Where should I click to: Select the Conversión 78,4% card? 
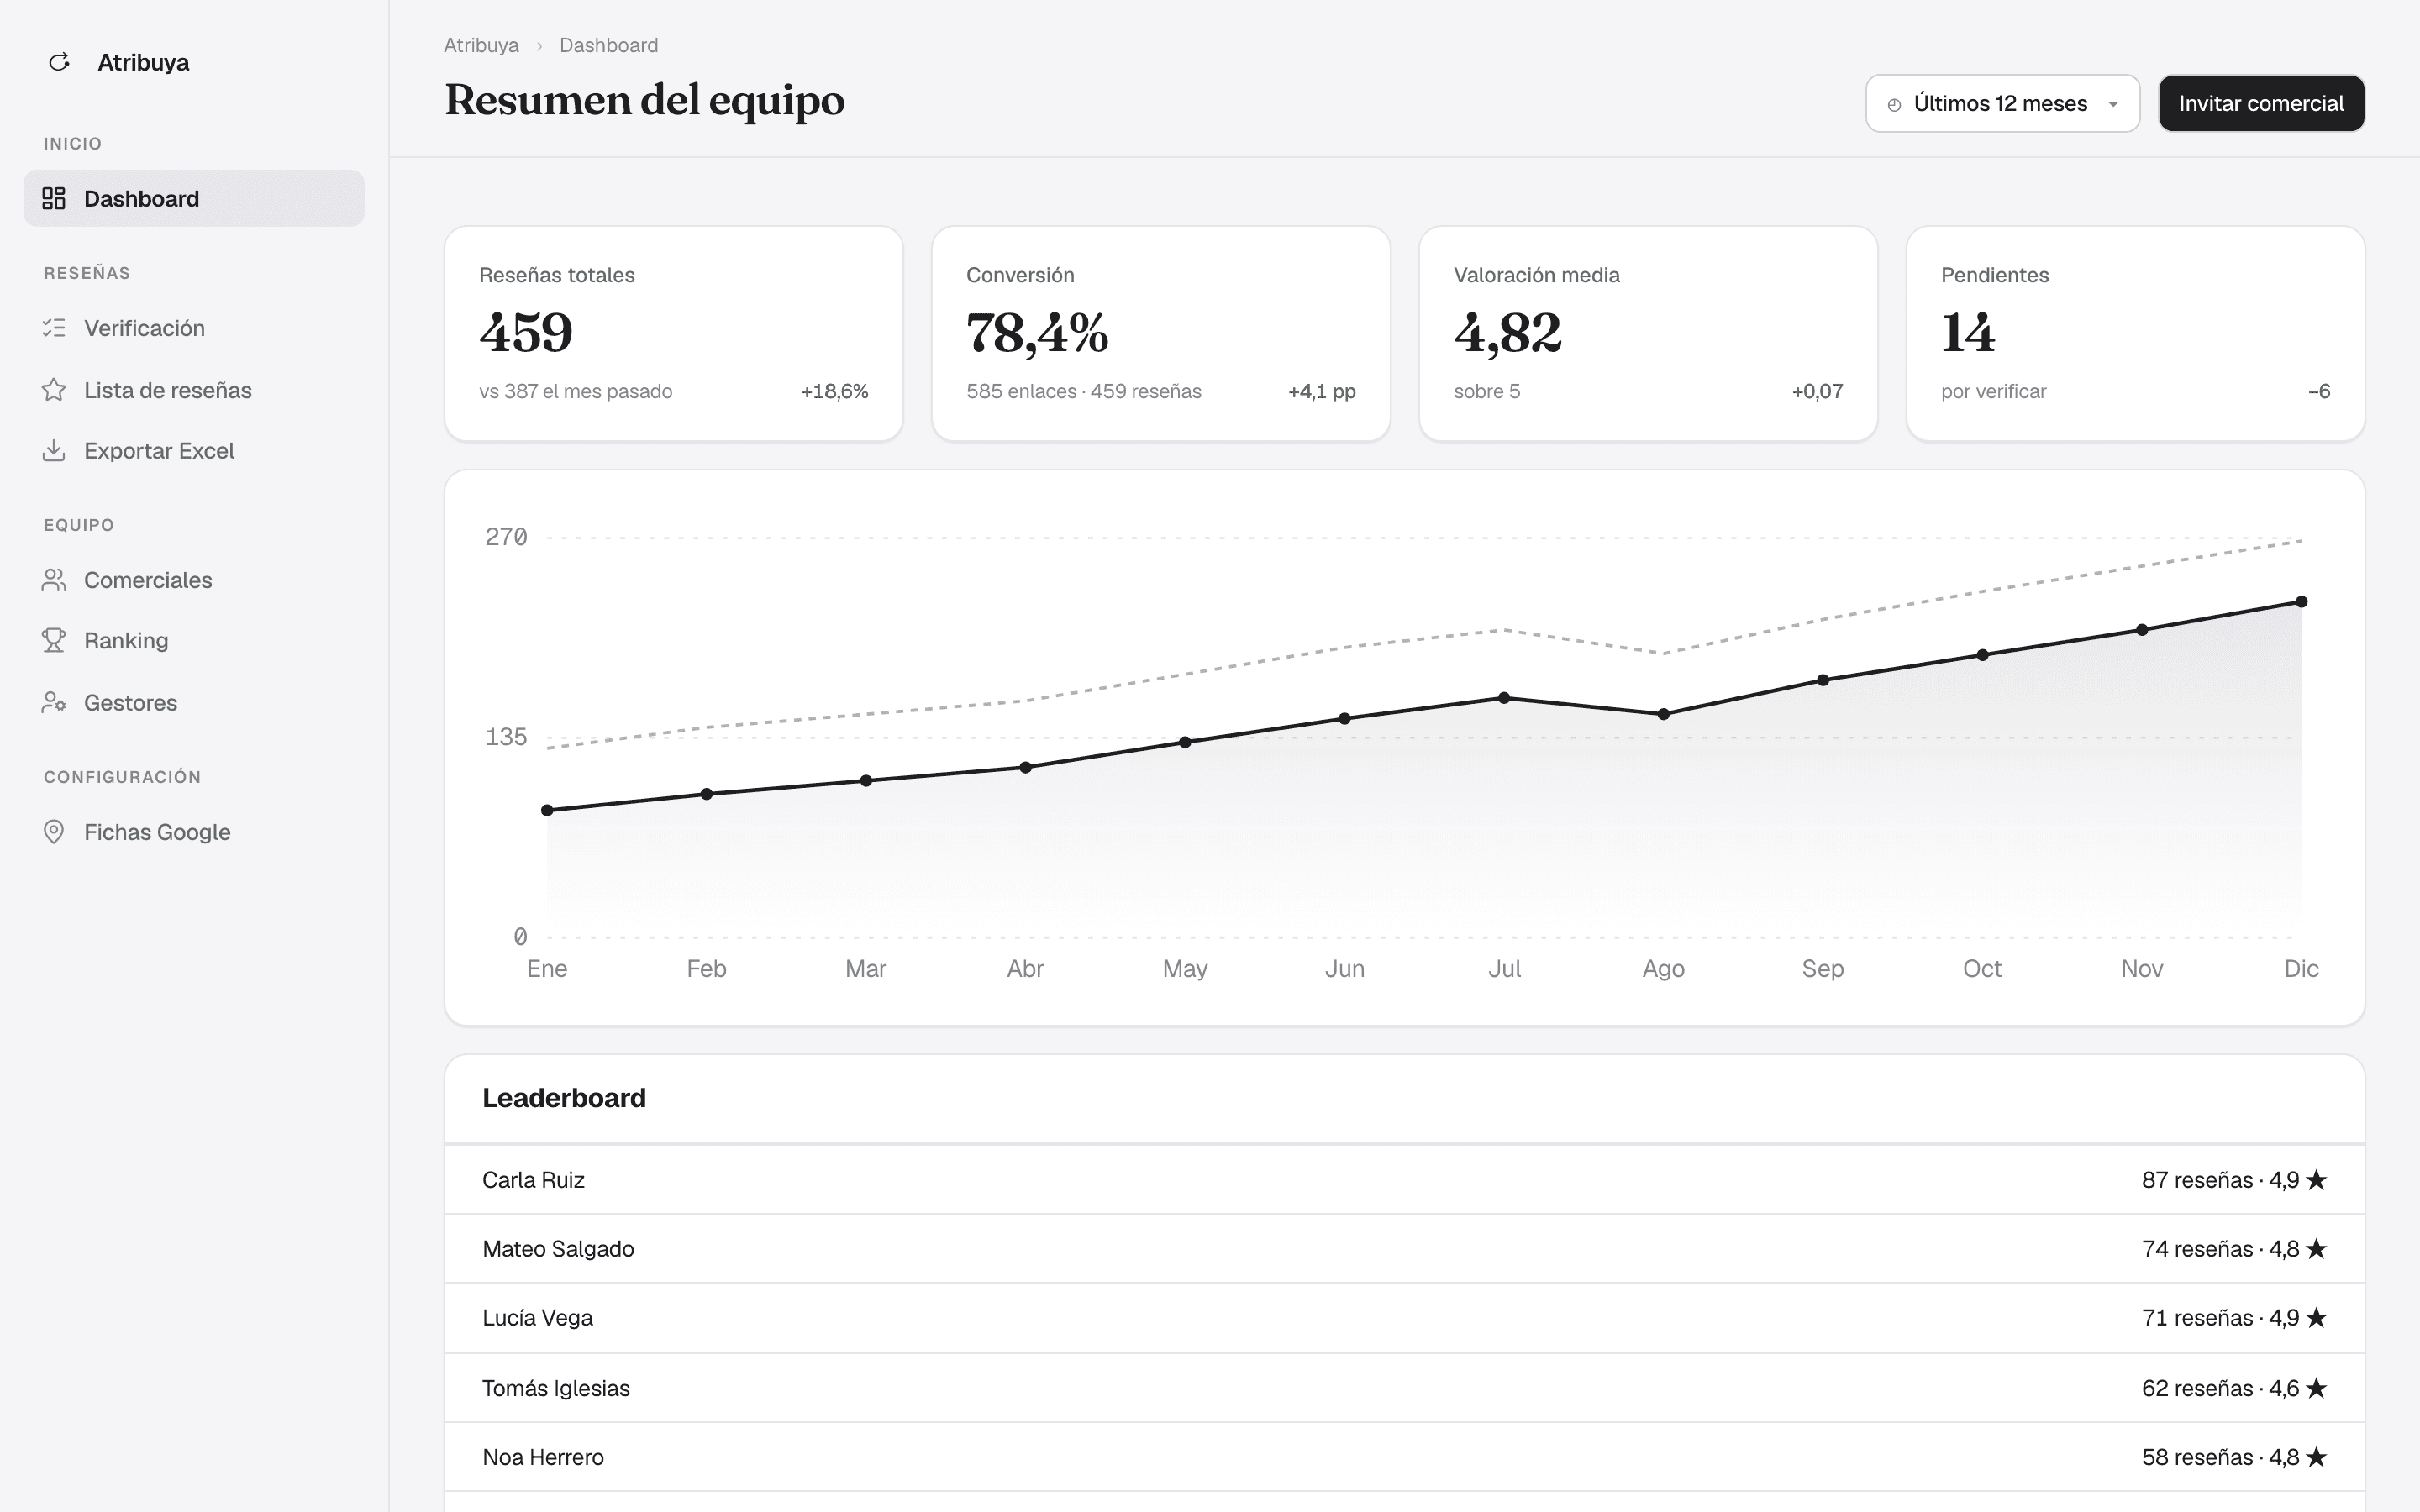(1161, 333)
